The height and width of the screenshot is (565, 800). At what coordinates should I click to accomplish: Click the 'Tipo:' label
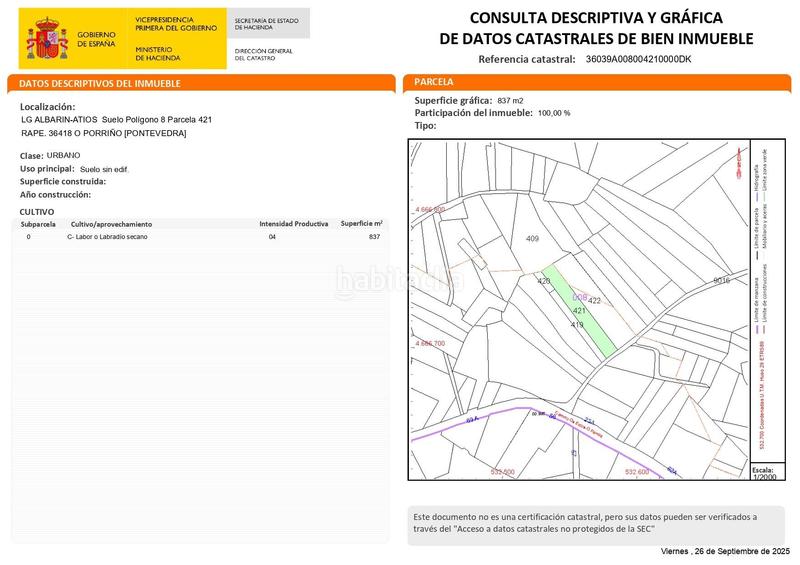point(425,126)
